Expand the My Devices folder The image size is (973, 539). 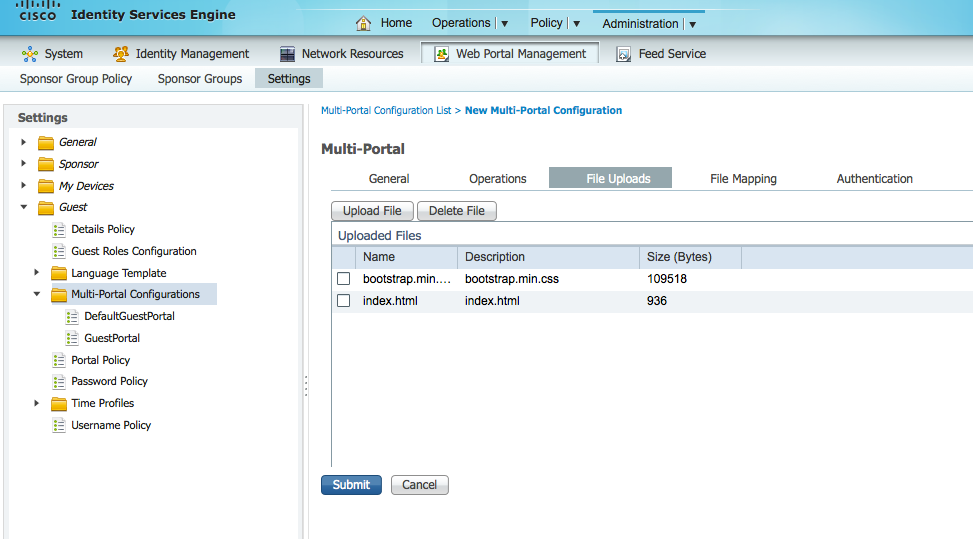[x=24, y=185]
